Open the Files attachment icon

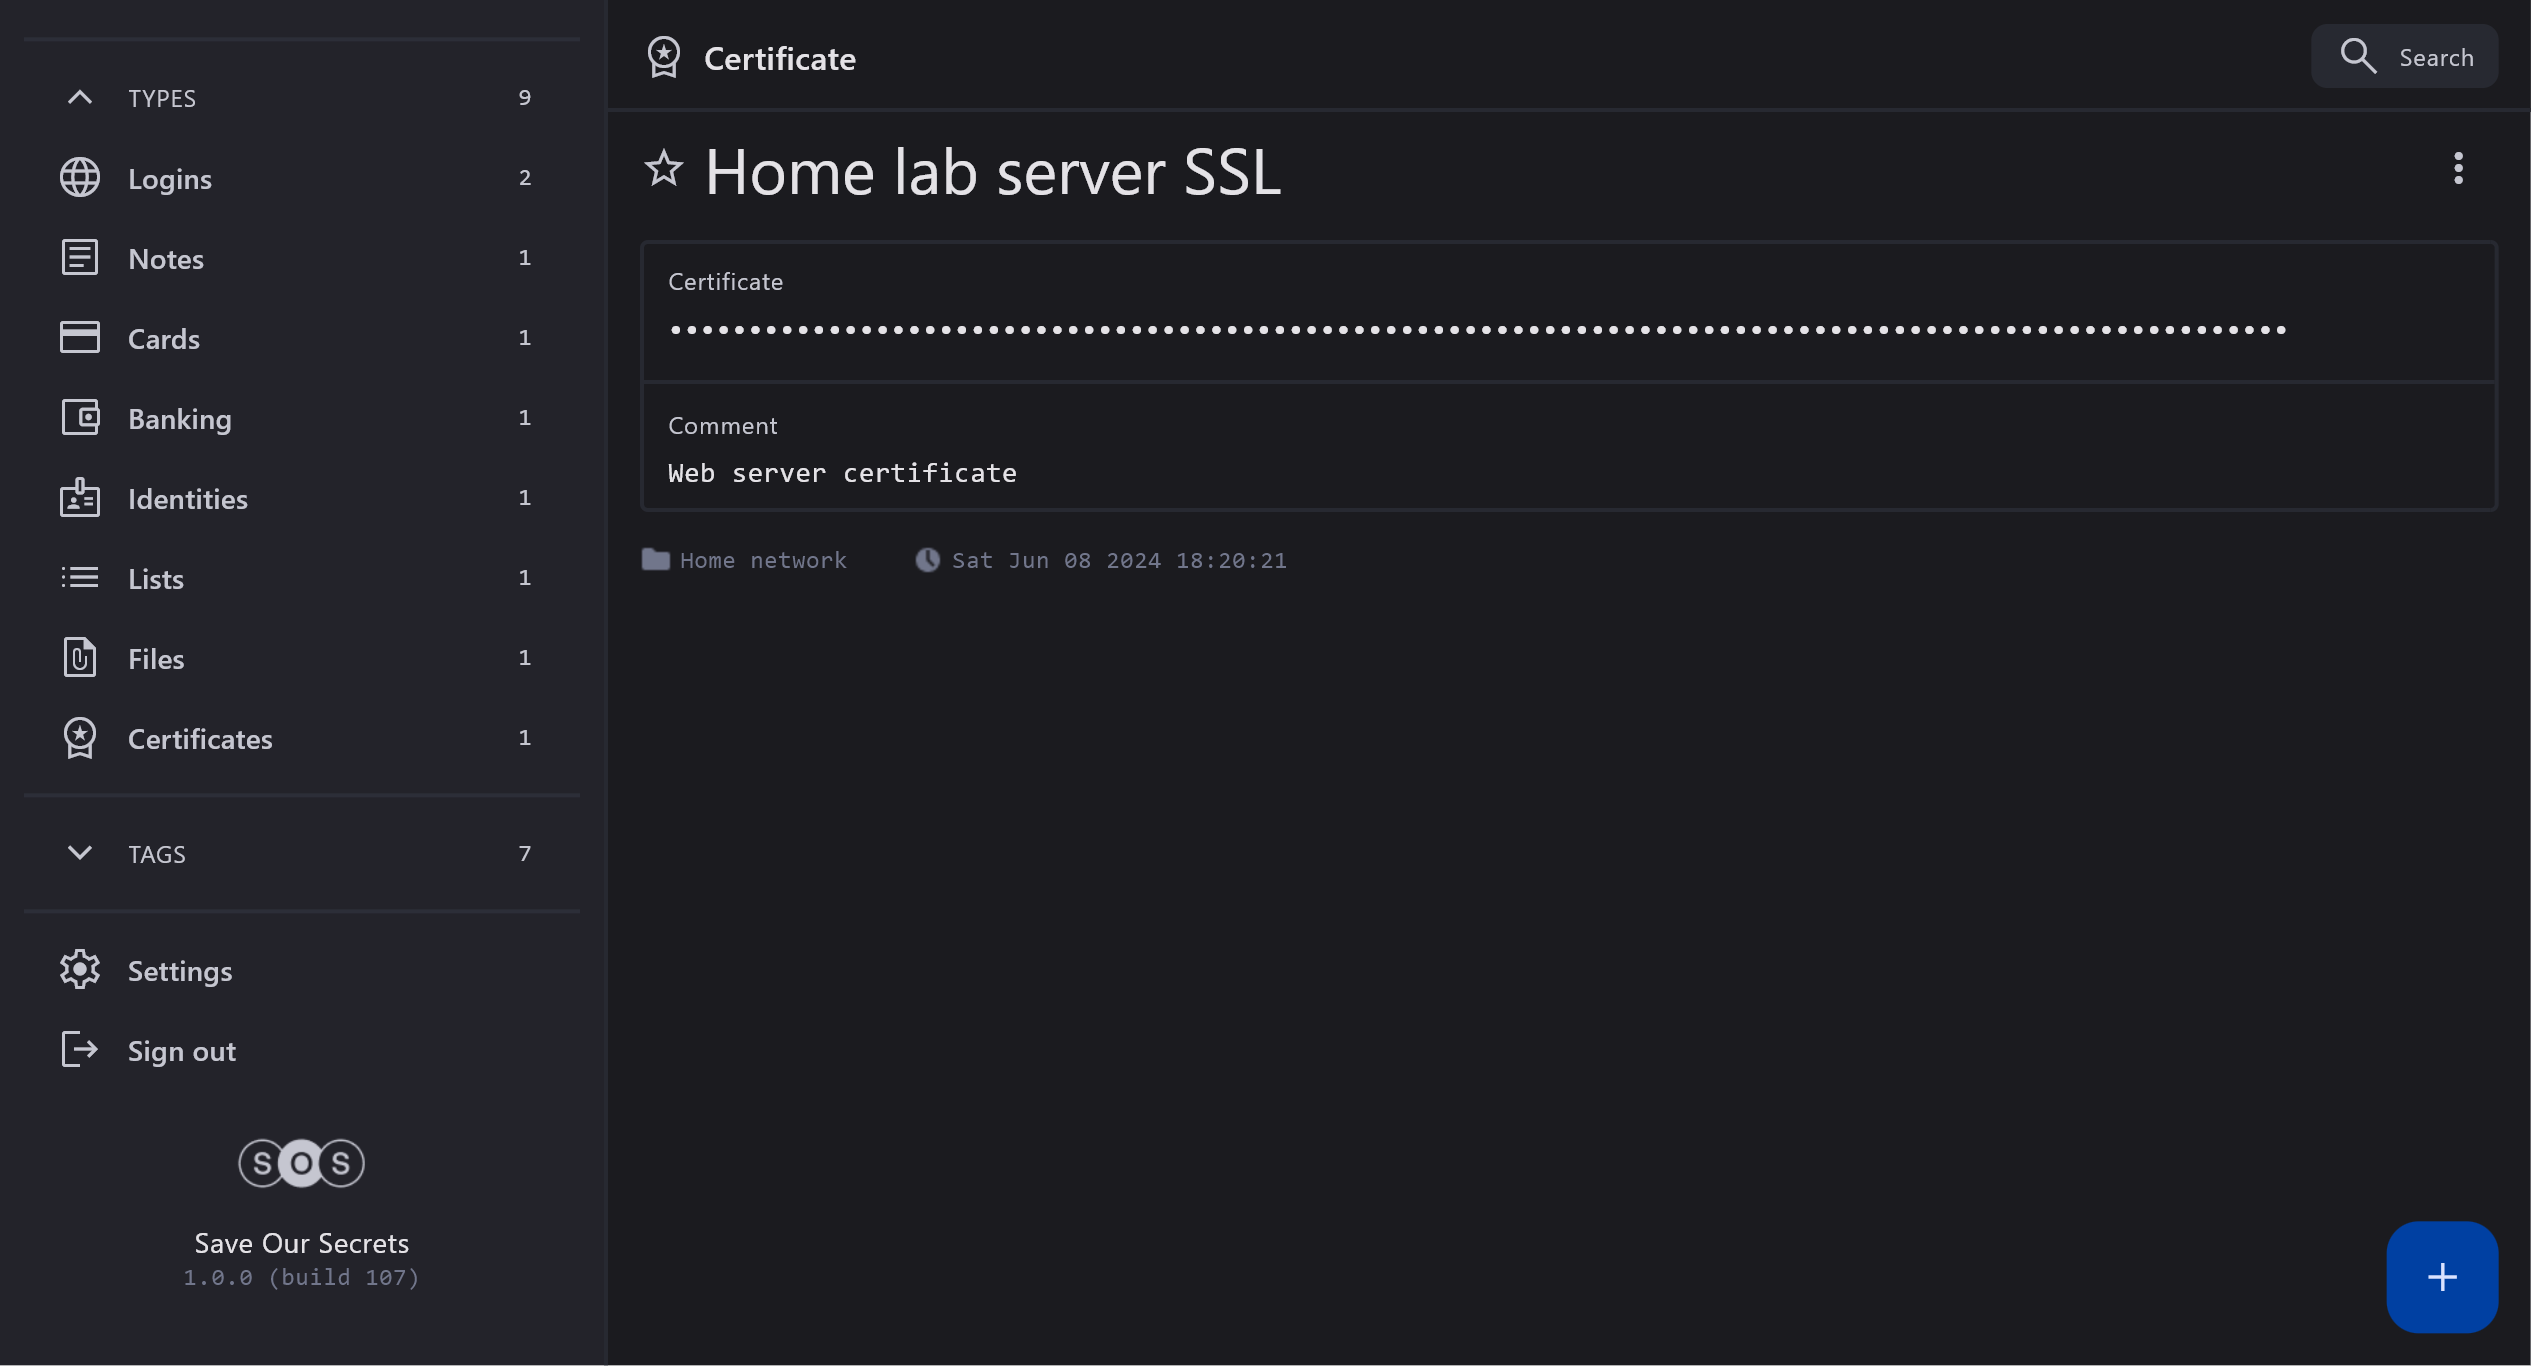click(x=80, y=658)
